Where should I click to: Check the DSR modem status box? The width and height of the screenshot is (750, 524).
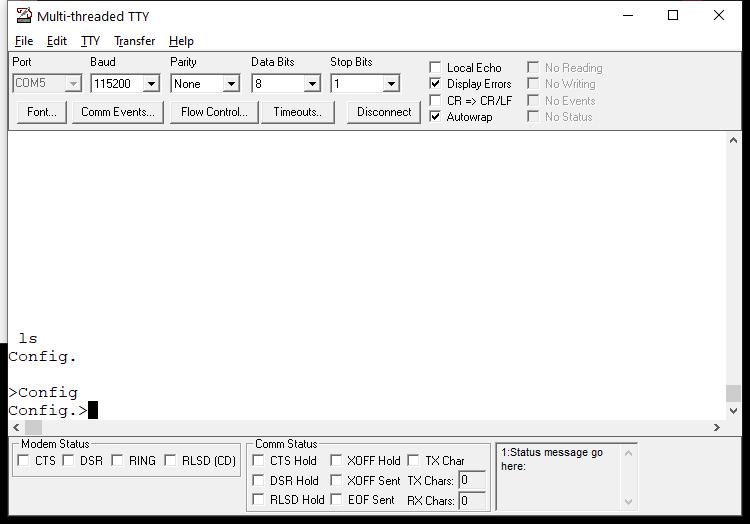69,461
